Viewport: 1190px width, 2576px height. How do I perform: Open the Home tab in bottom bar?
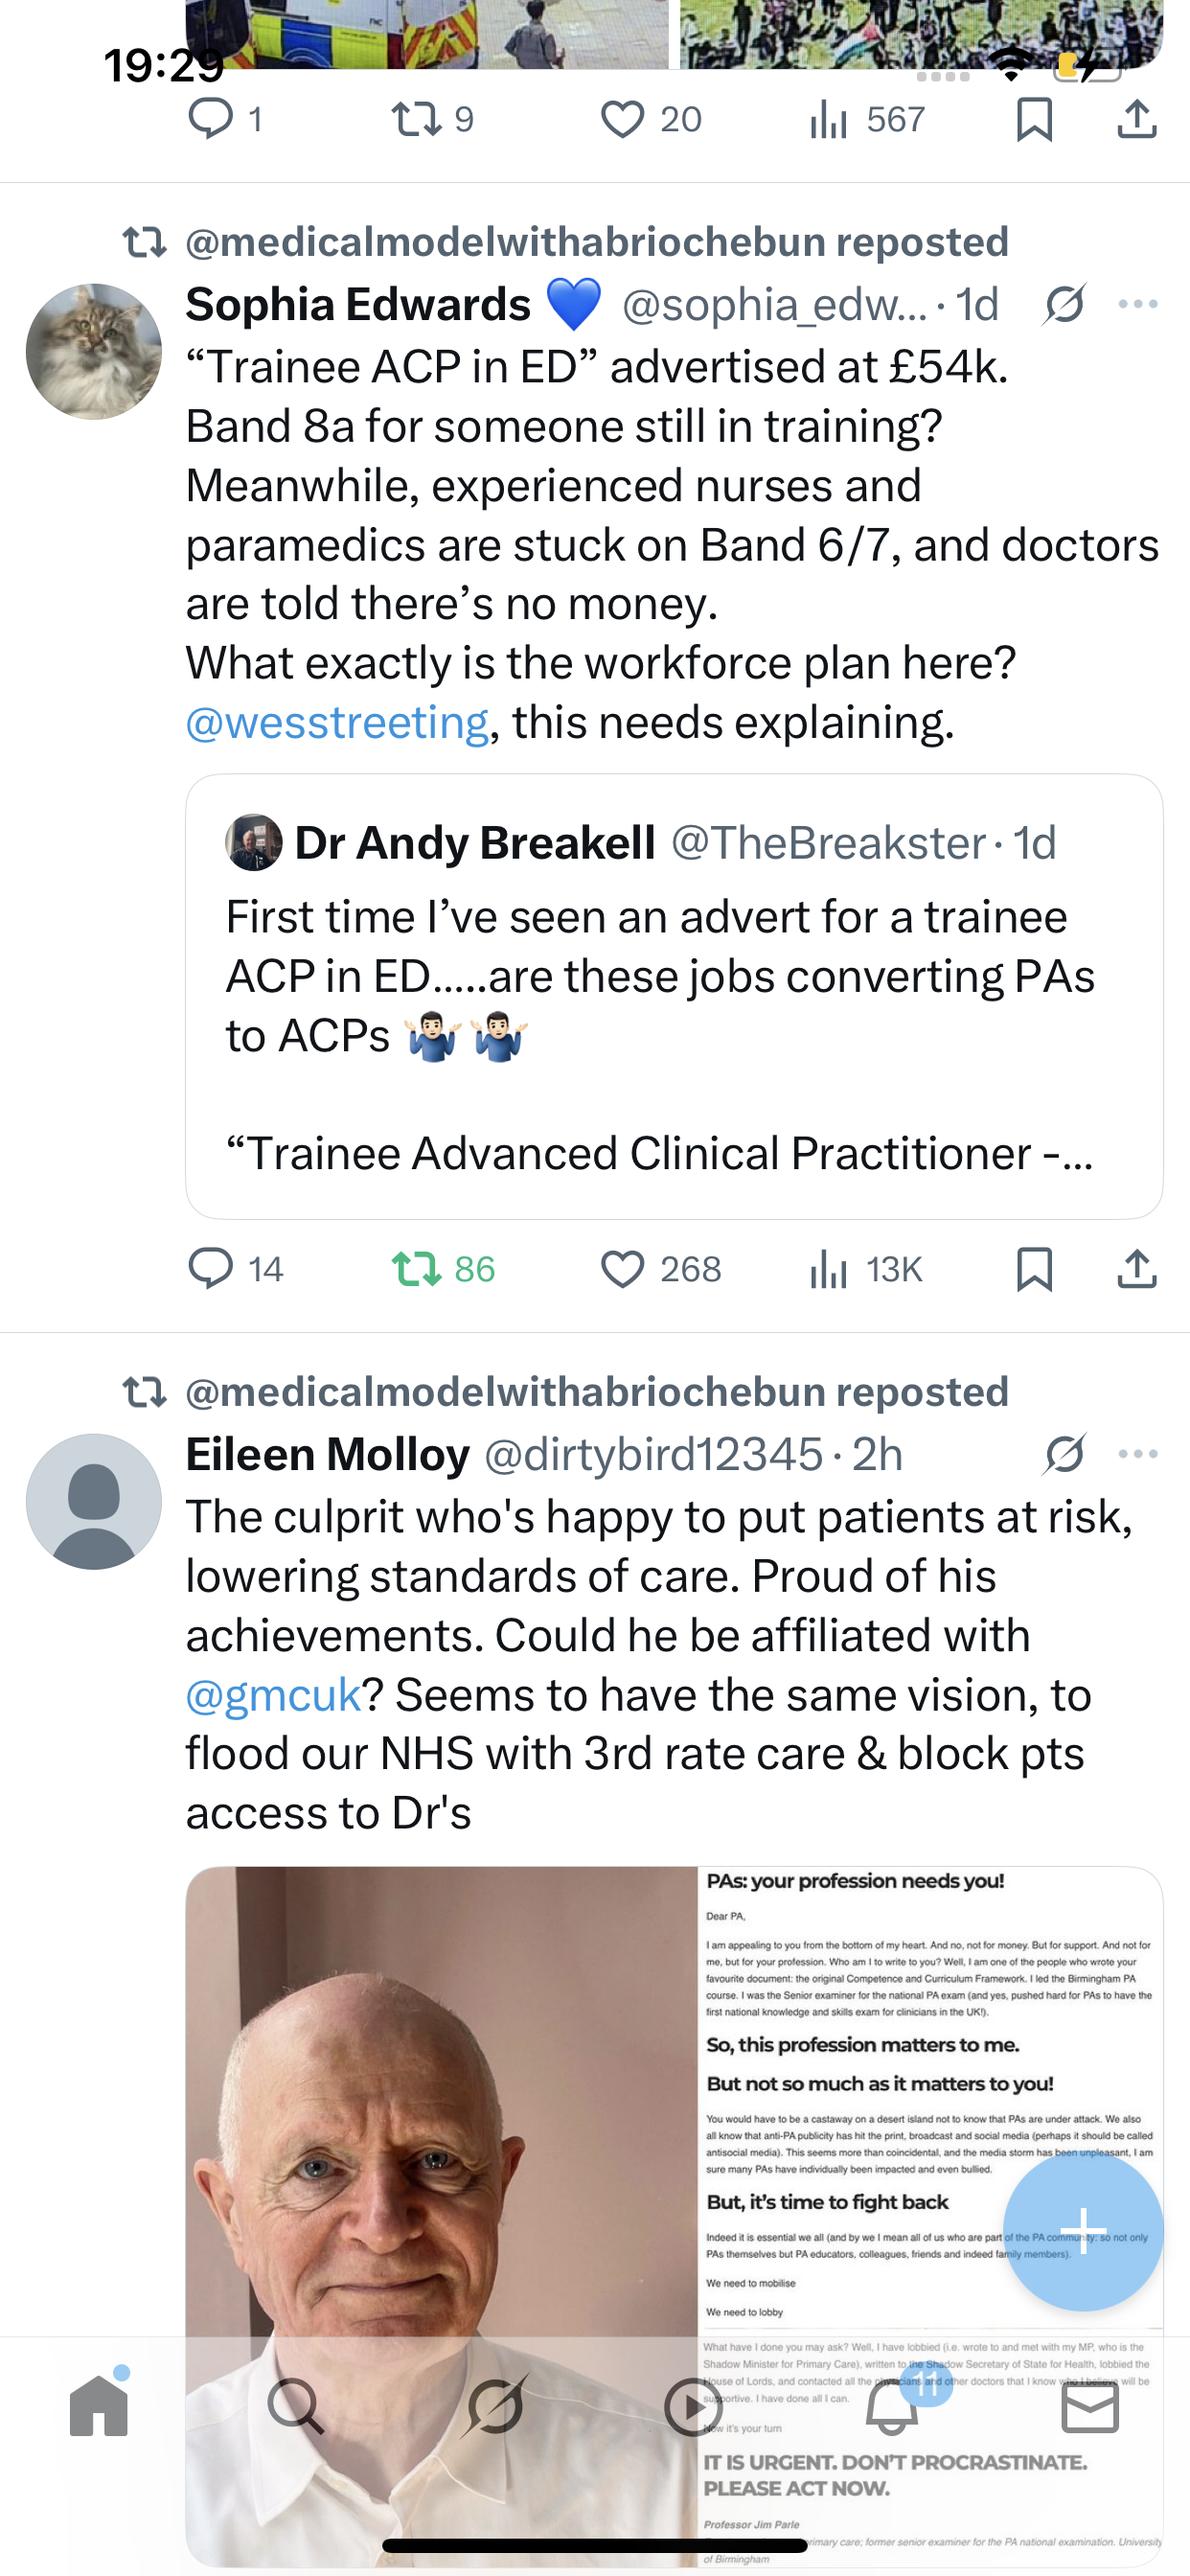[99, 2406]
